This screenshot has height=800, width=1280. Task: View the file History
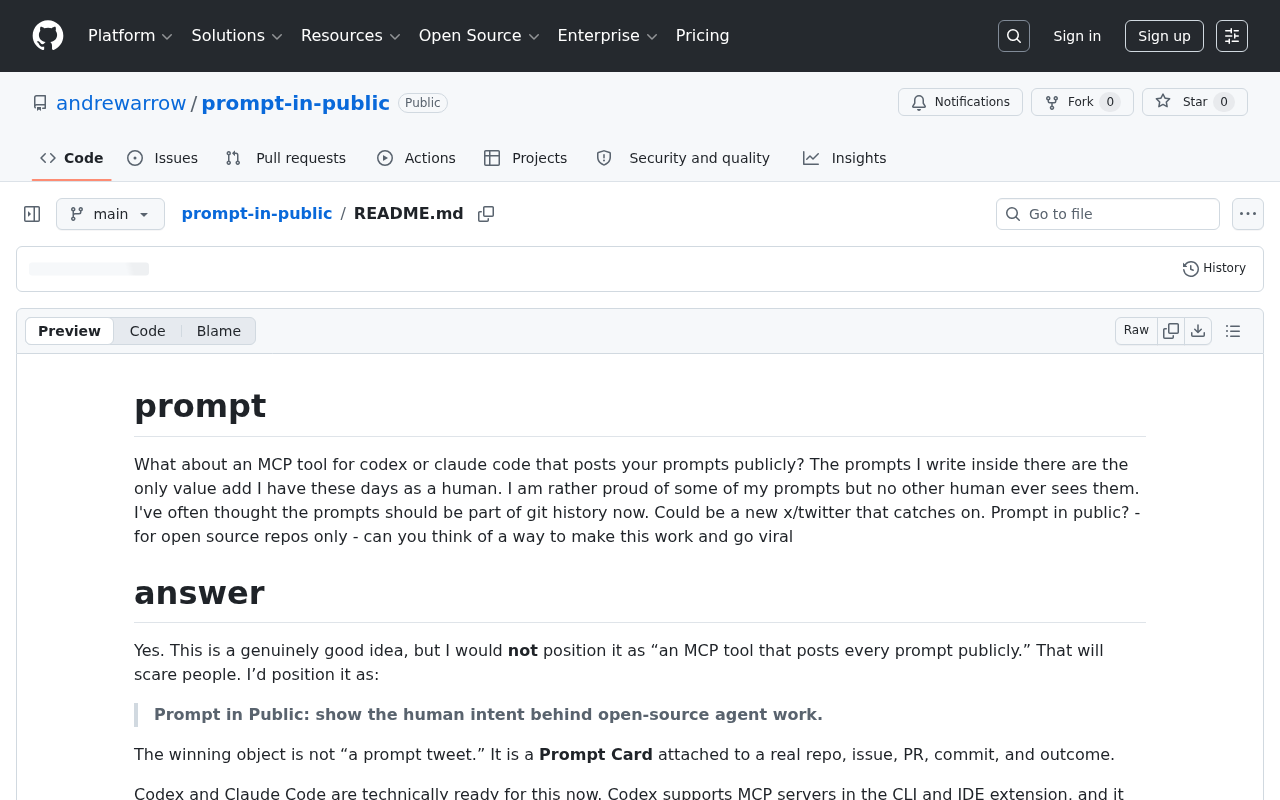(x=1214, y=268)
